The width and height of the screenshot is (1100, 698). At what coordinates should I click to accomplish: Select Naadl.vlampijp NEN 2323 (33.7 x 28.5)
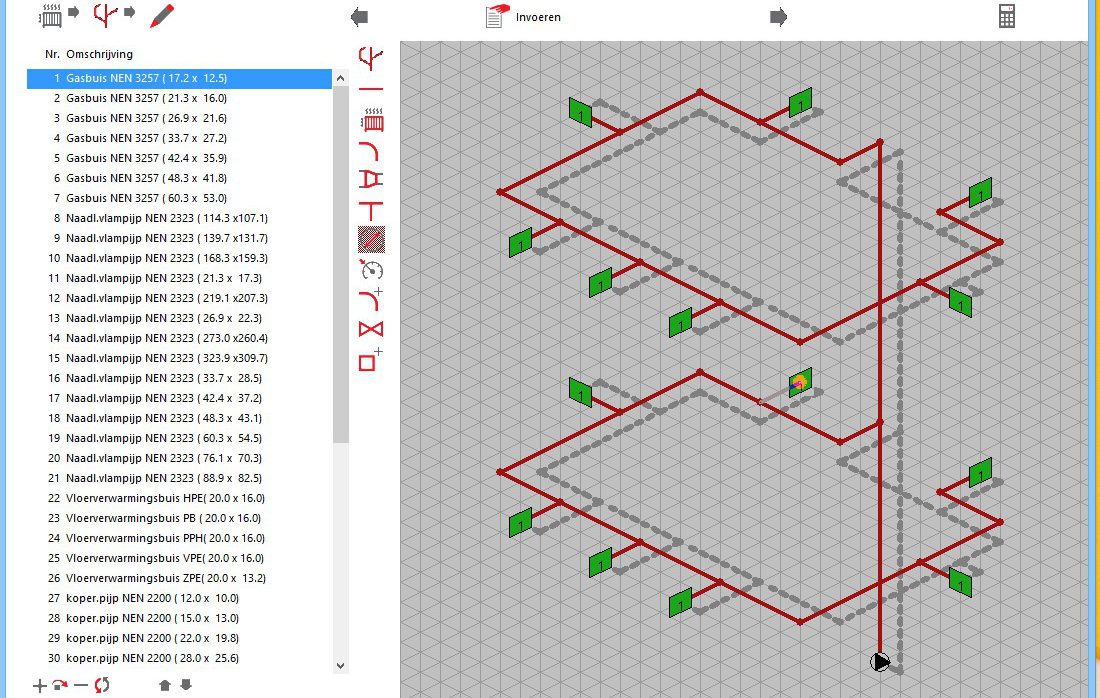[179, 378]
